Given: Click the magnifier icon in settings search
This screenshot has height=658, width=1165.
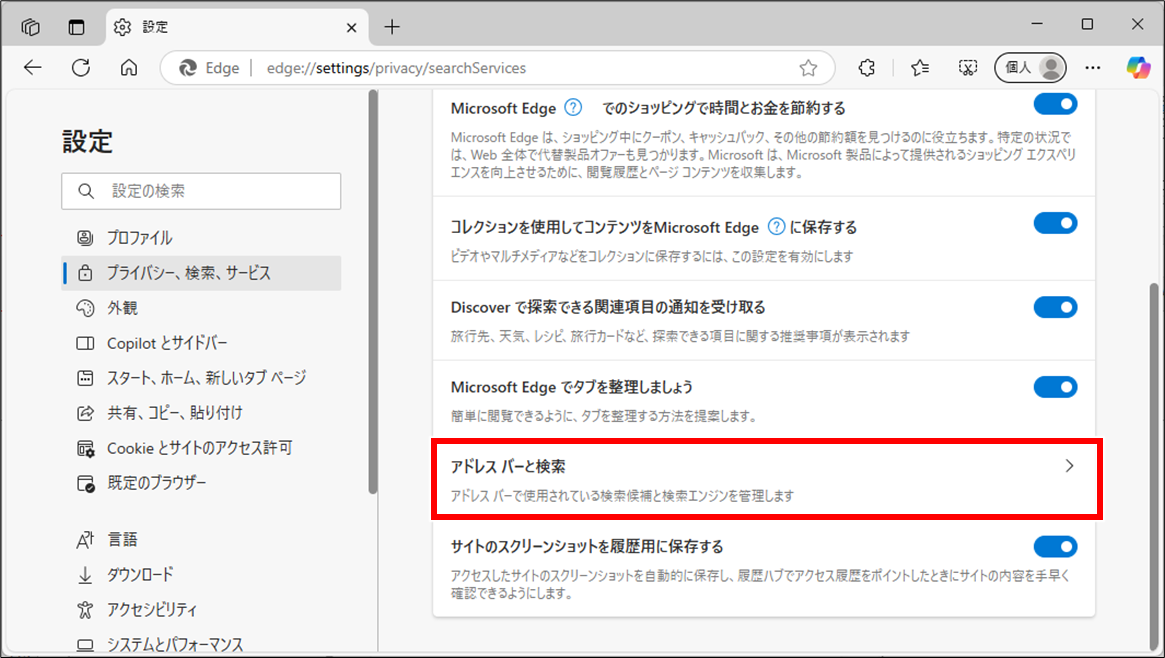Looking at the screenshot, I should pyautogui.click(x=86, y=191).
